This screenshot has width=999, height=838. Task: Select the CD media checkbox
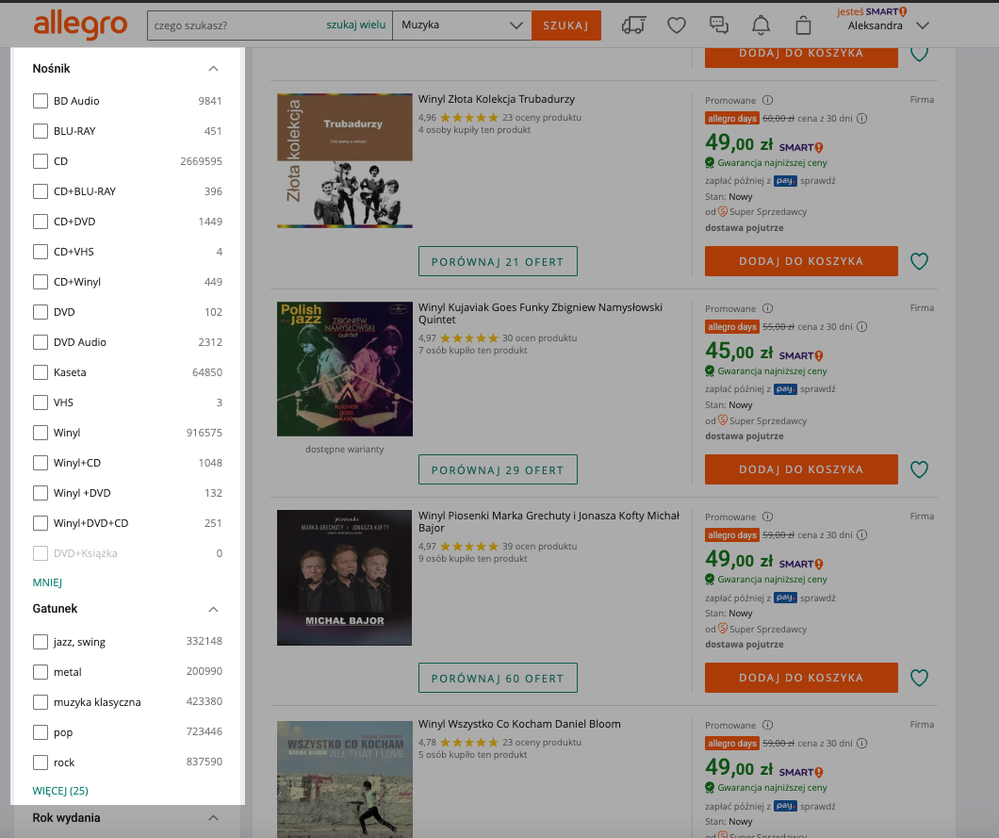coord(40,161)
